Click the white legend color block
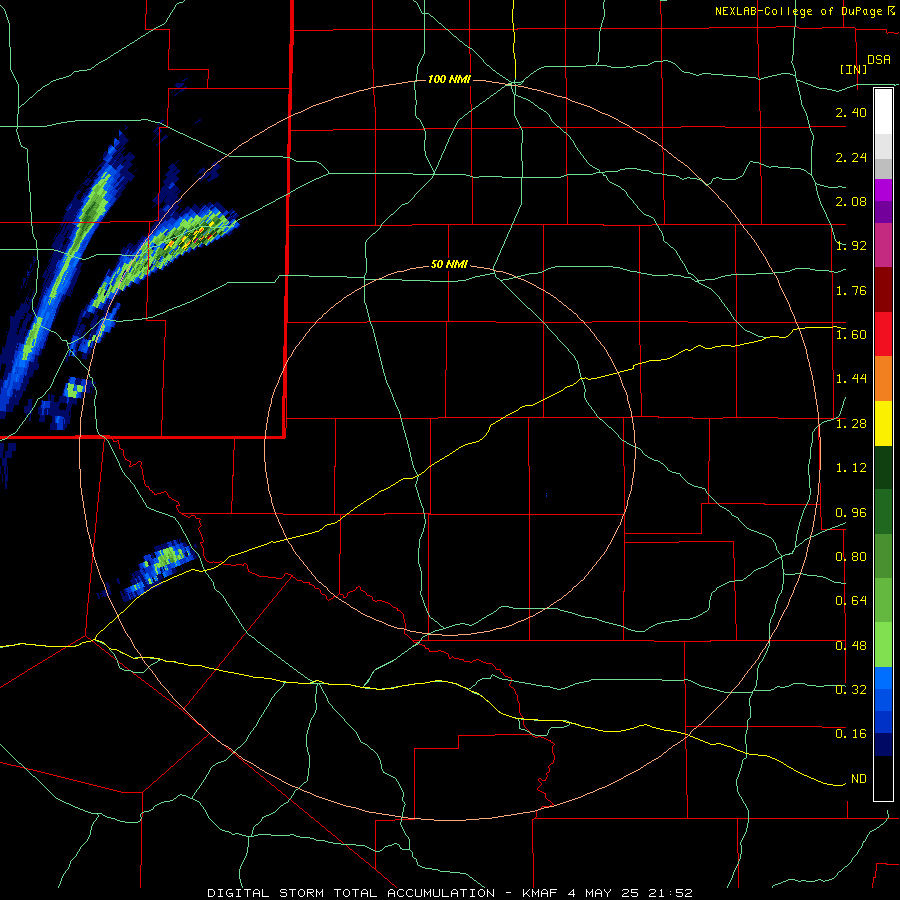The height and width of the screenshot is (900, 900). coord(883,112)
